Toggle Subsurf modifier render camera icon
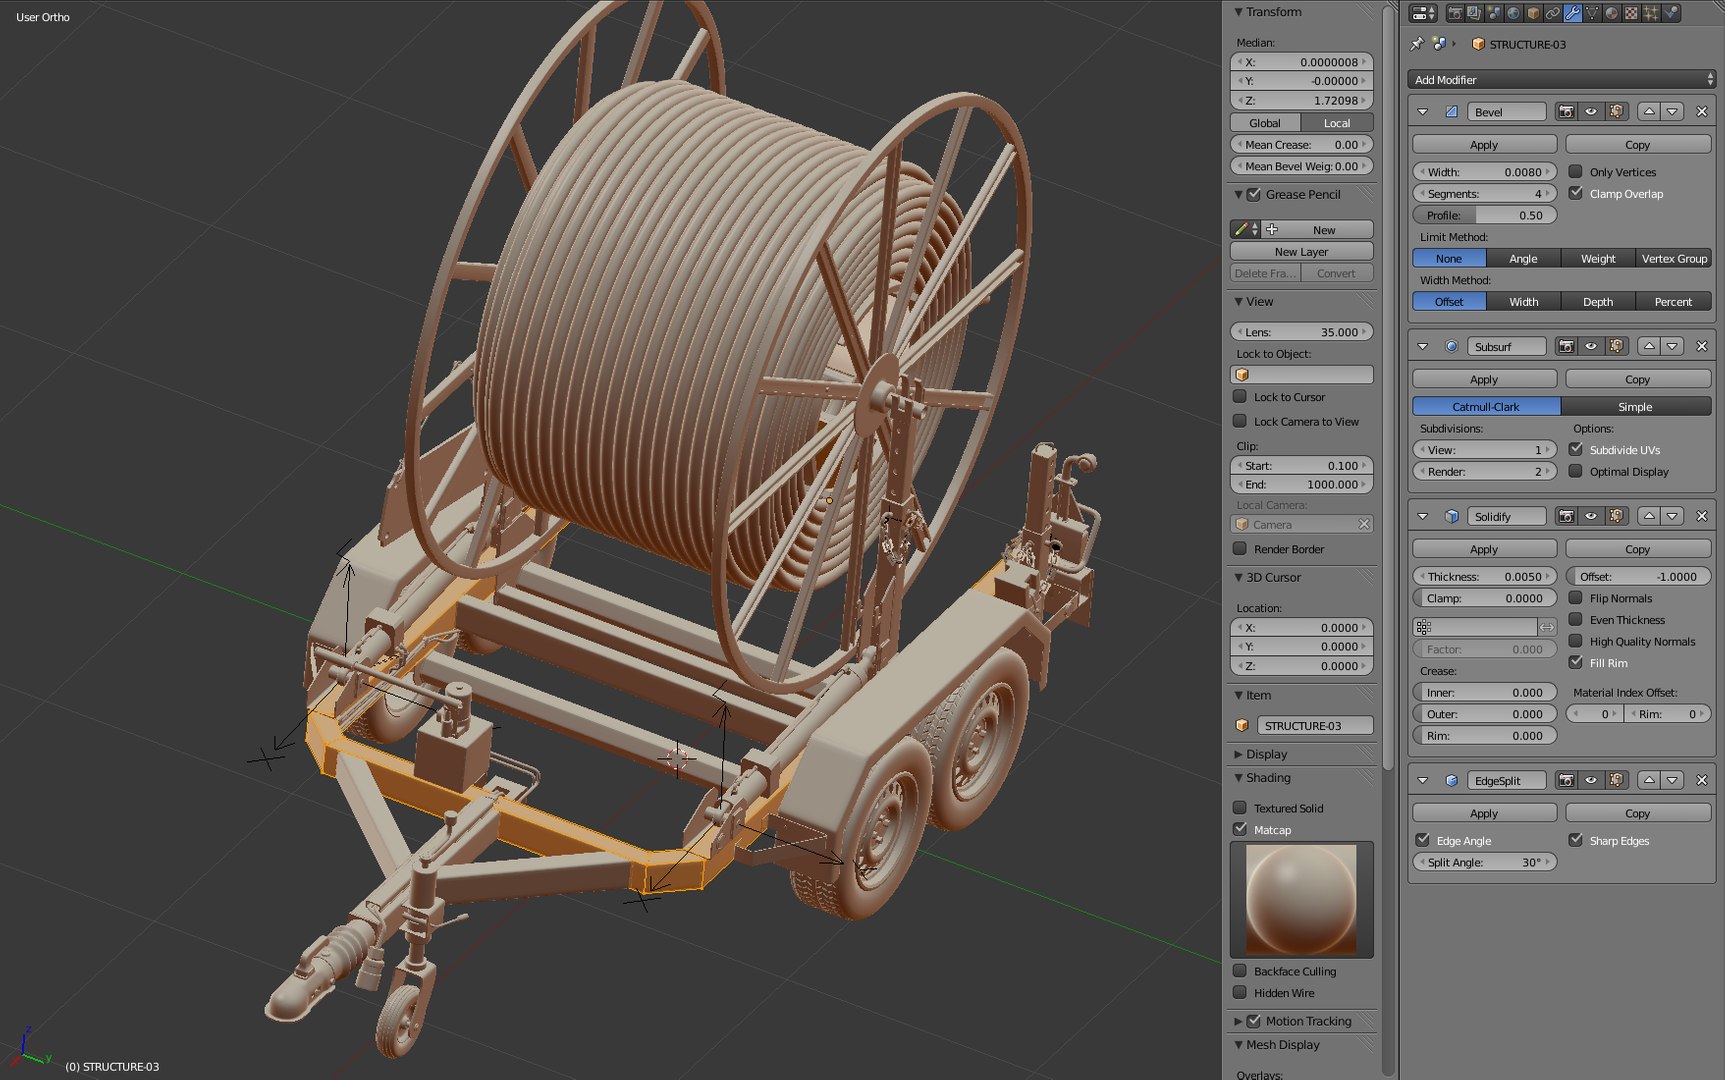This screenshot has width=1725, height=1080. click(x=1566, y=346)
